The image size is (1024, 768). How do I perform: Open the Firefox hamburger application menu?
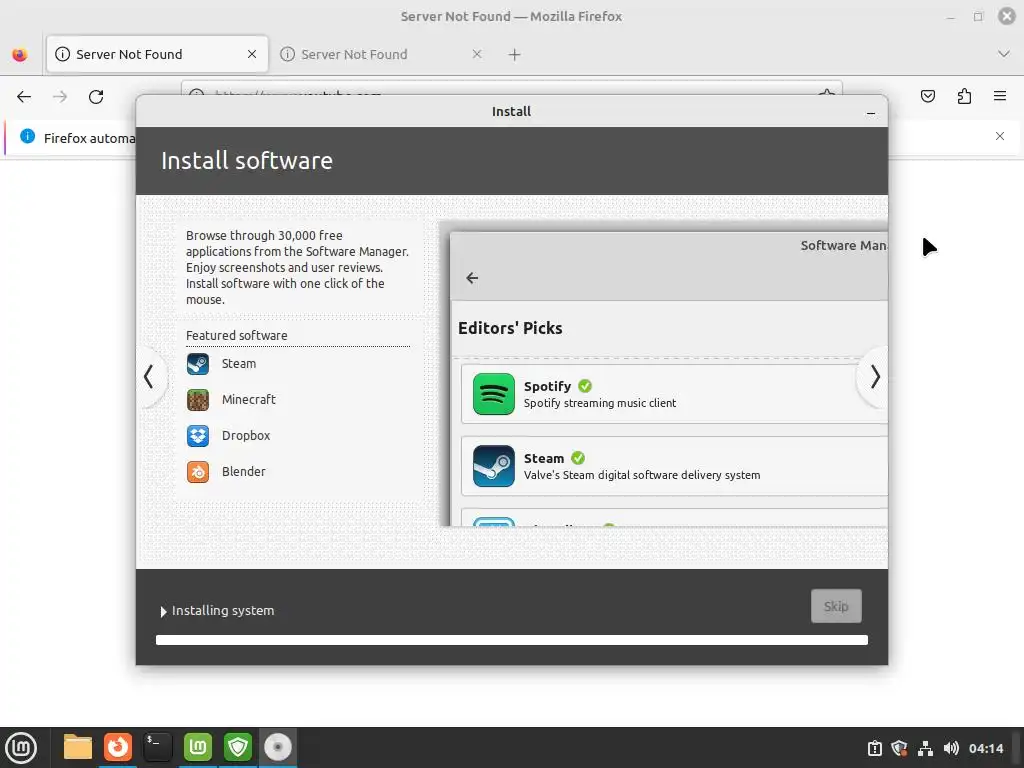click(1000, 97)
